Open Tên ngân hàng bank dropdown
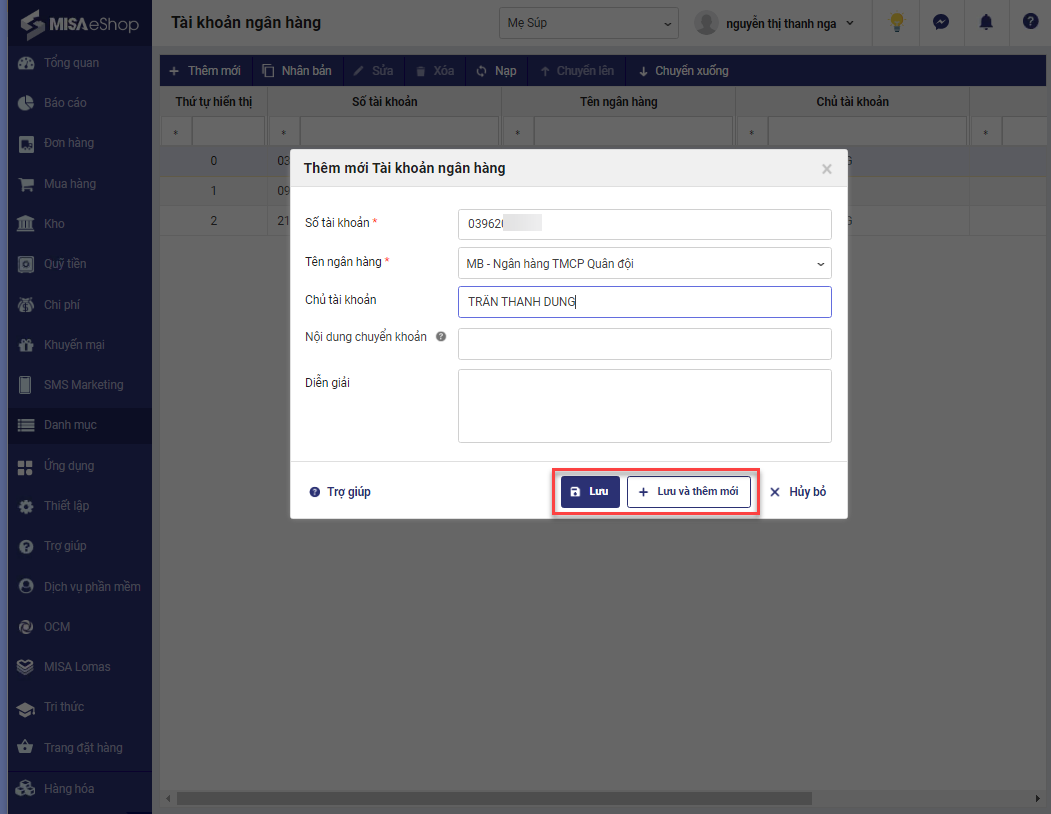Screen dimensions: 1051x814 tap(644, 264)
